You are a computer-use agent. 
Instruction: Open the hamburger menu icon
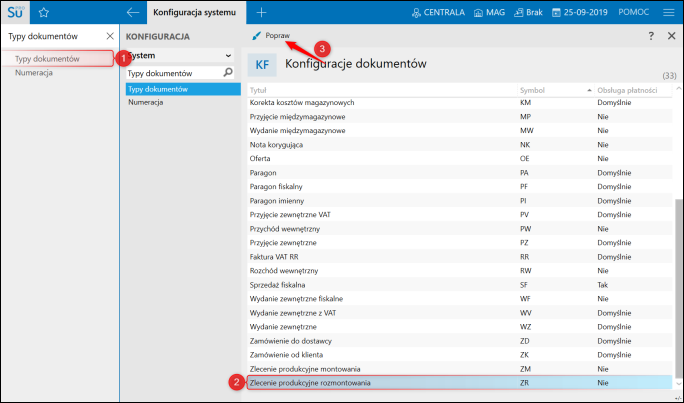[x=669, y=13]
